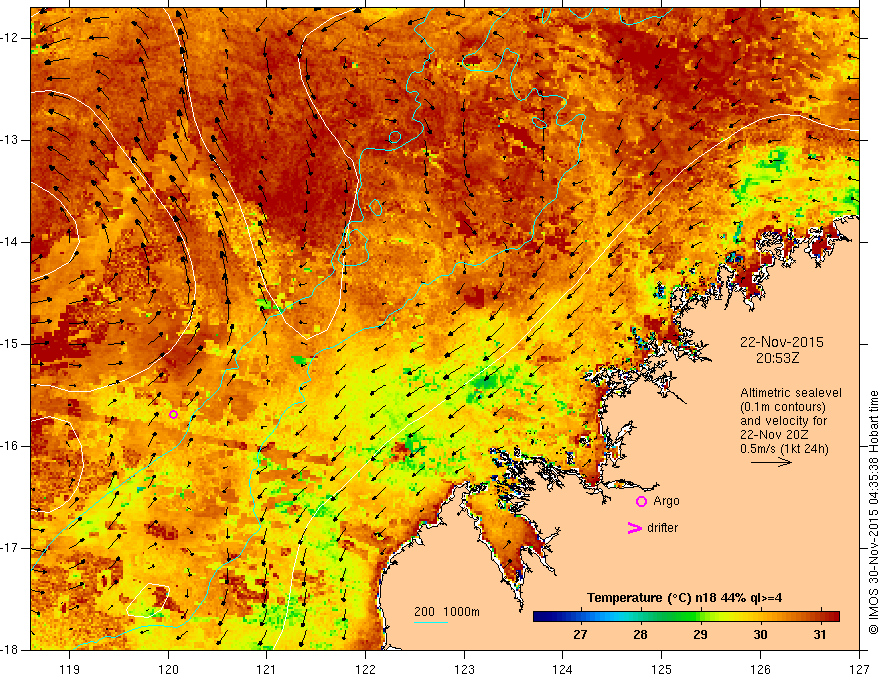
Task: Click the 125 longitude axis label
Action: [x=662, y=670]
